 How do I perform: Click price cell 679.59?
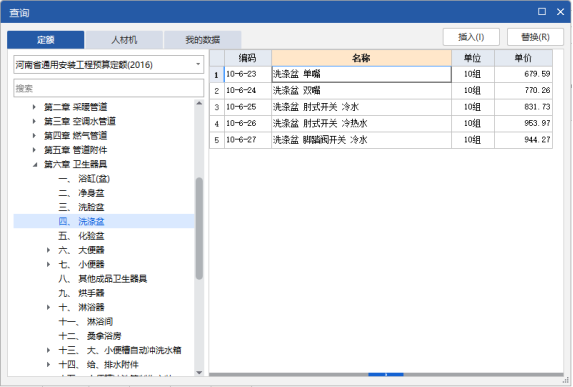pyautogui.click(x=523, y=74)
